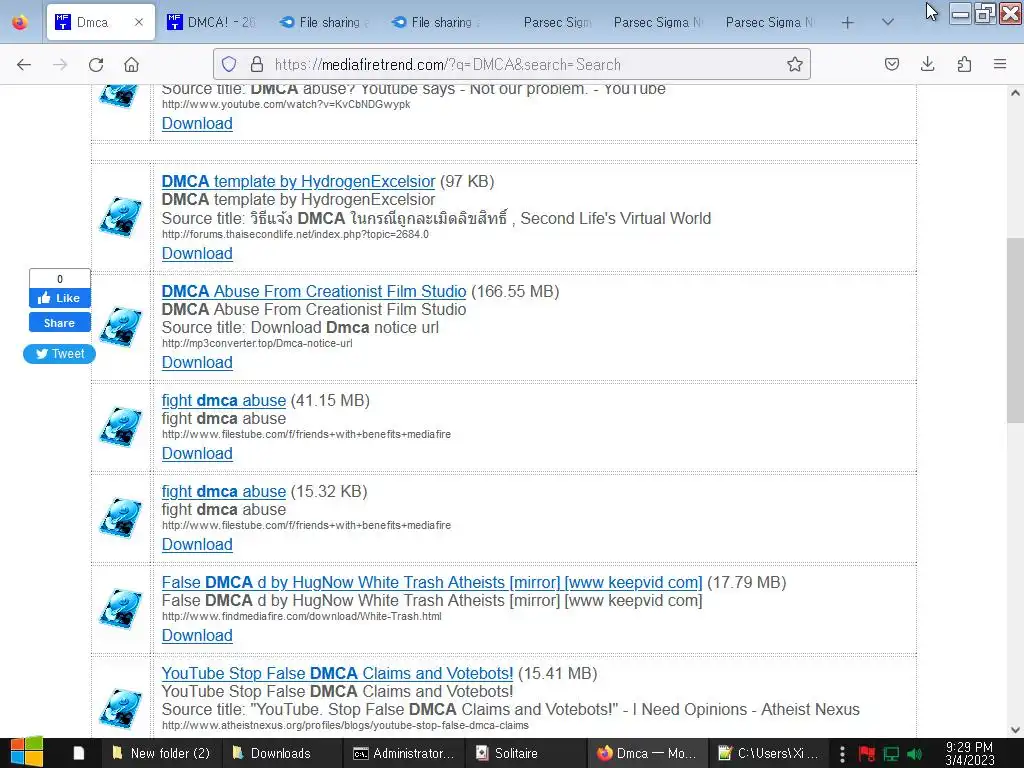Switch to Administrator command prompt window

[404, 753]
